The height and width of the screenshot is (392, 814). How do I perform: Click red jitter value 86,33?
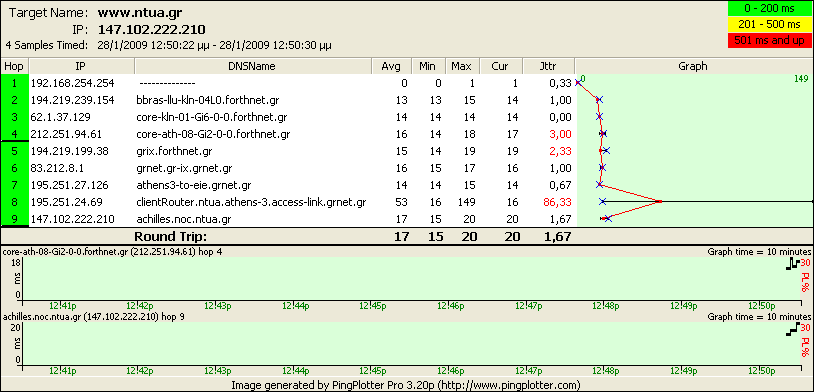click(x=557, y=202)
